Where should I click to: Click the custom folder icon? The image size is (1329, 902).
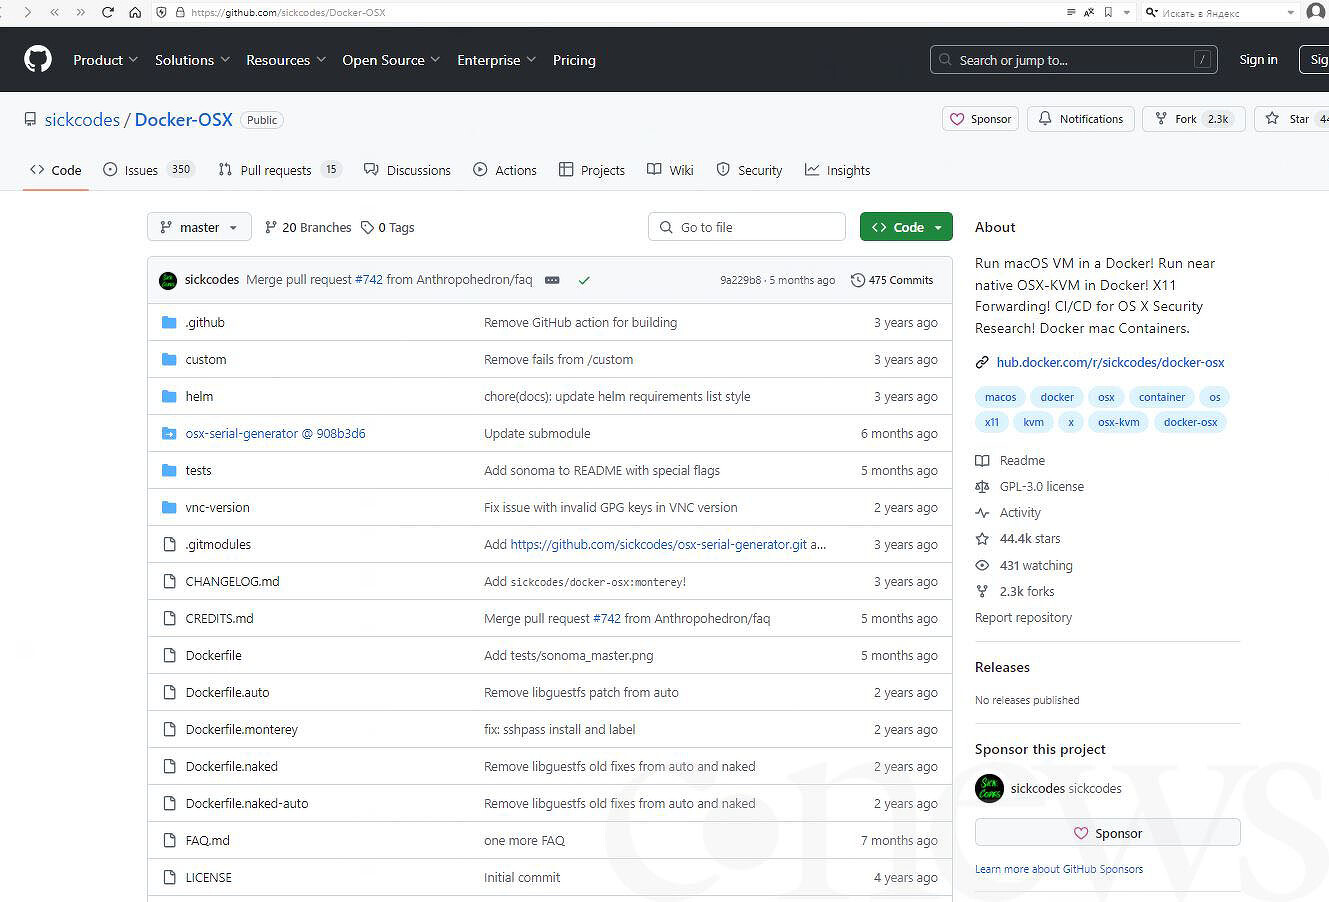tap(169, 359)
